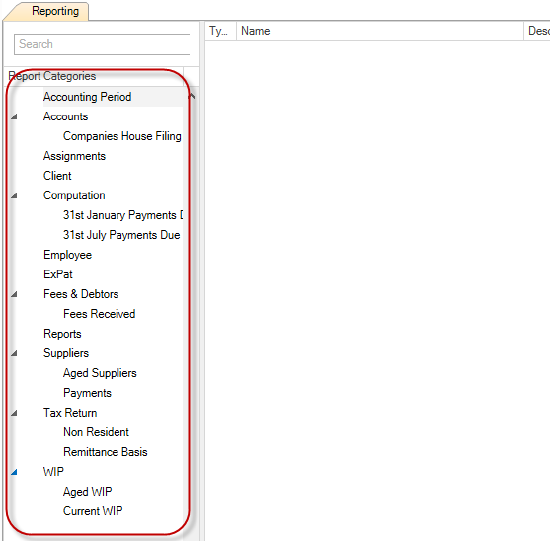Collapse the Tax Return tree node
Screen dimensions: 550x541
(14, 413)
